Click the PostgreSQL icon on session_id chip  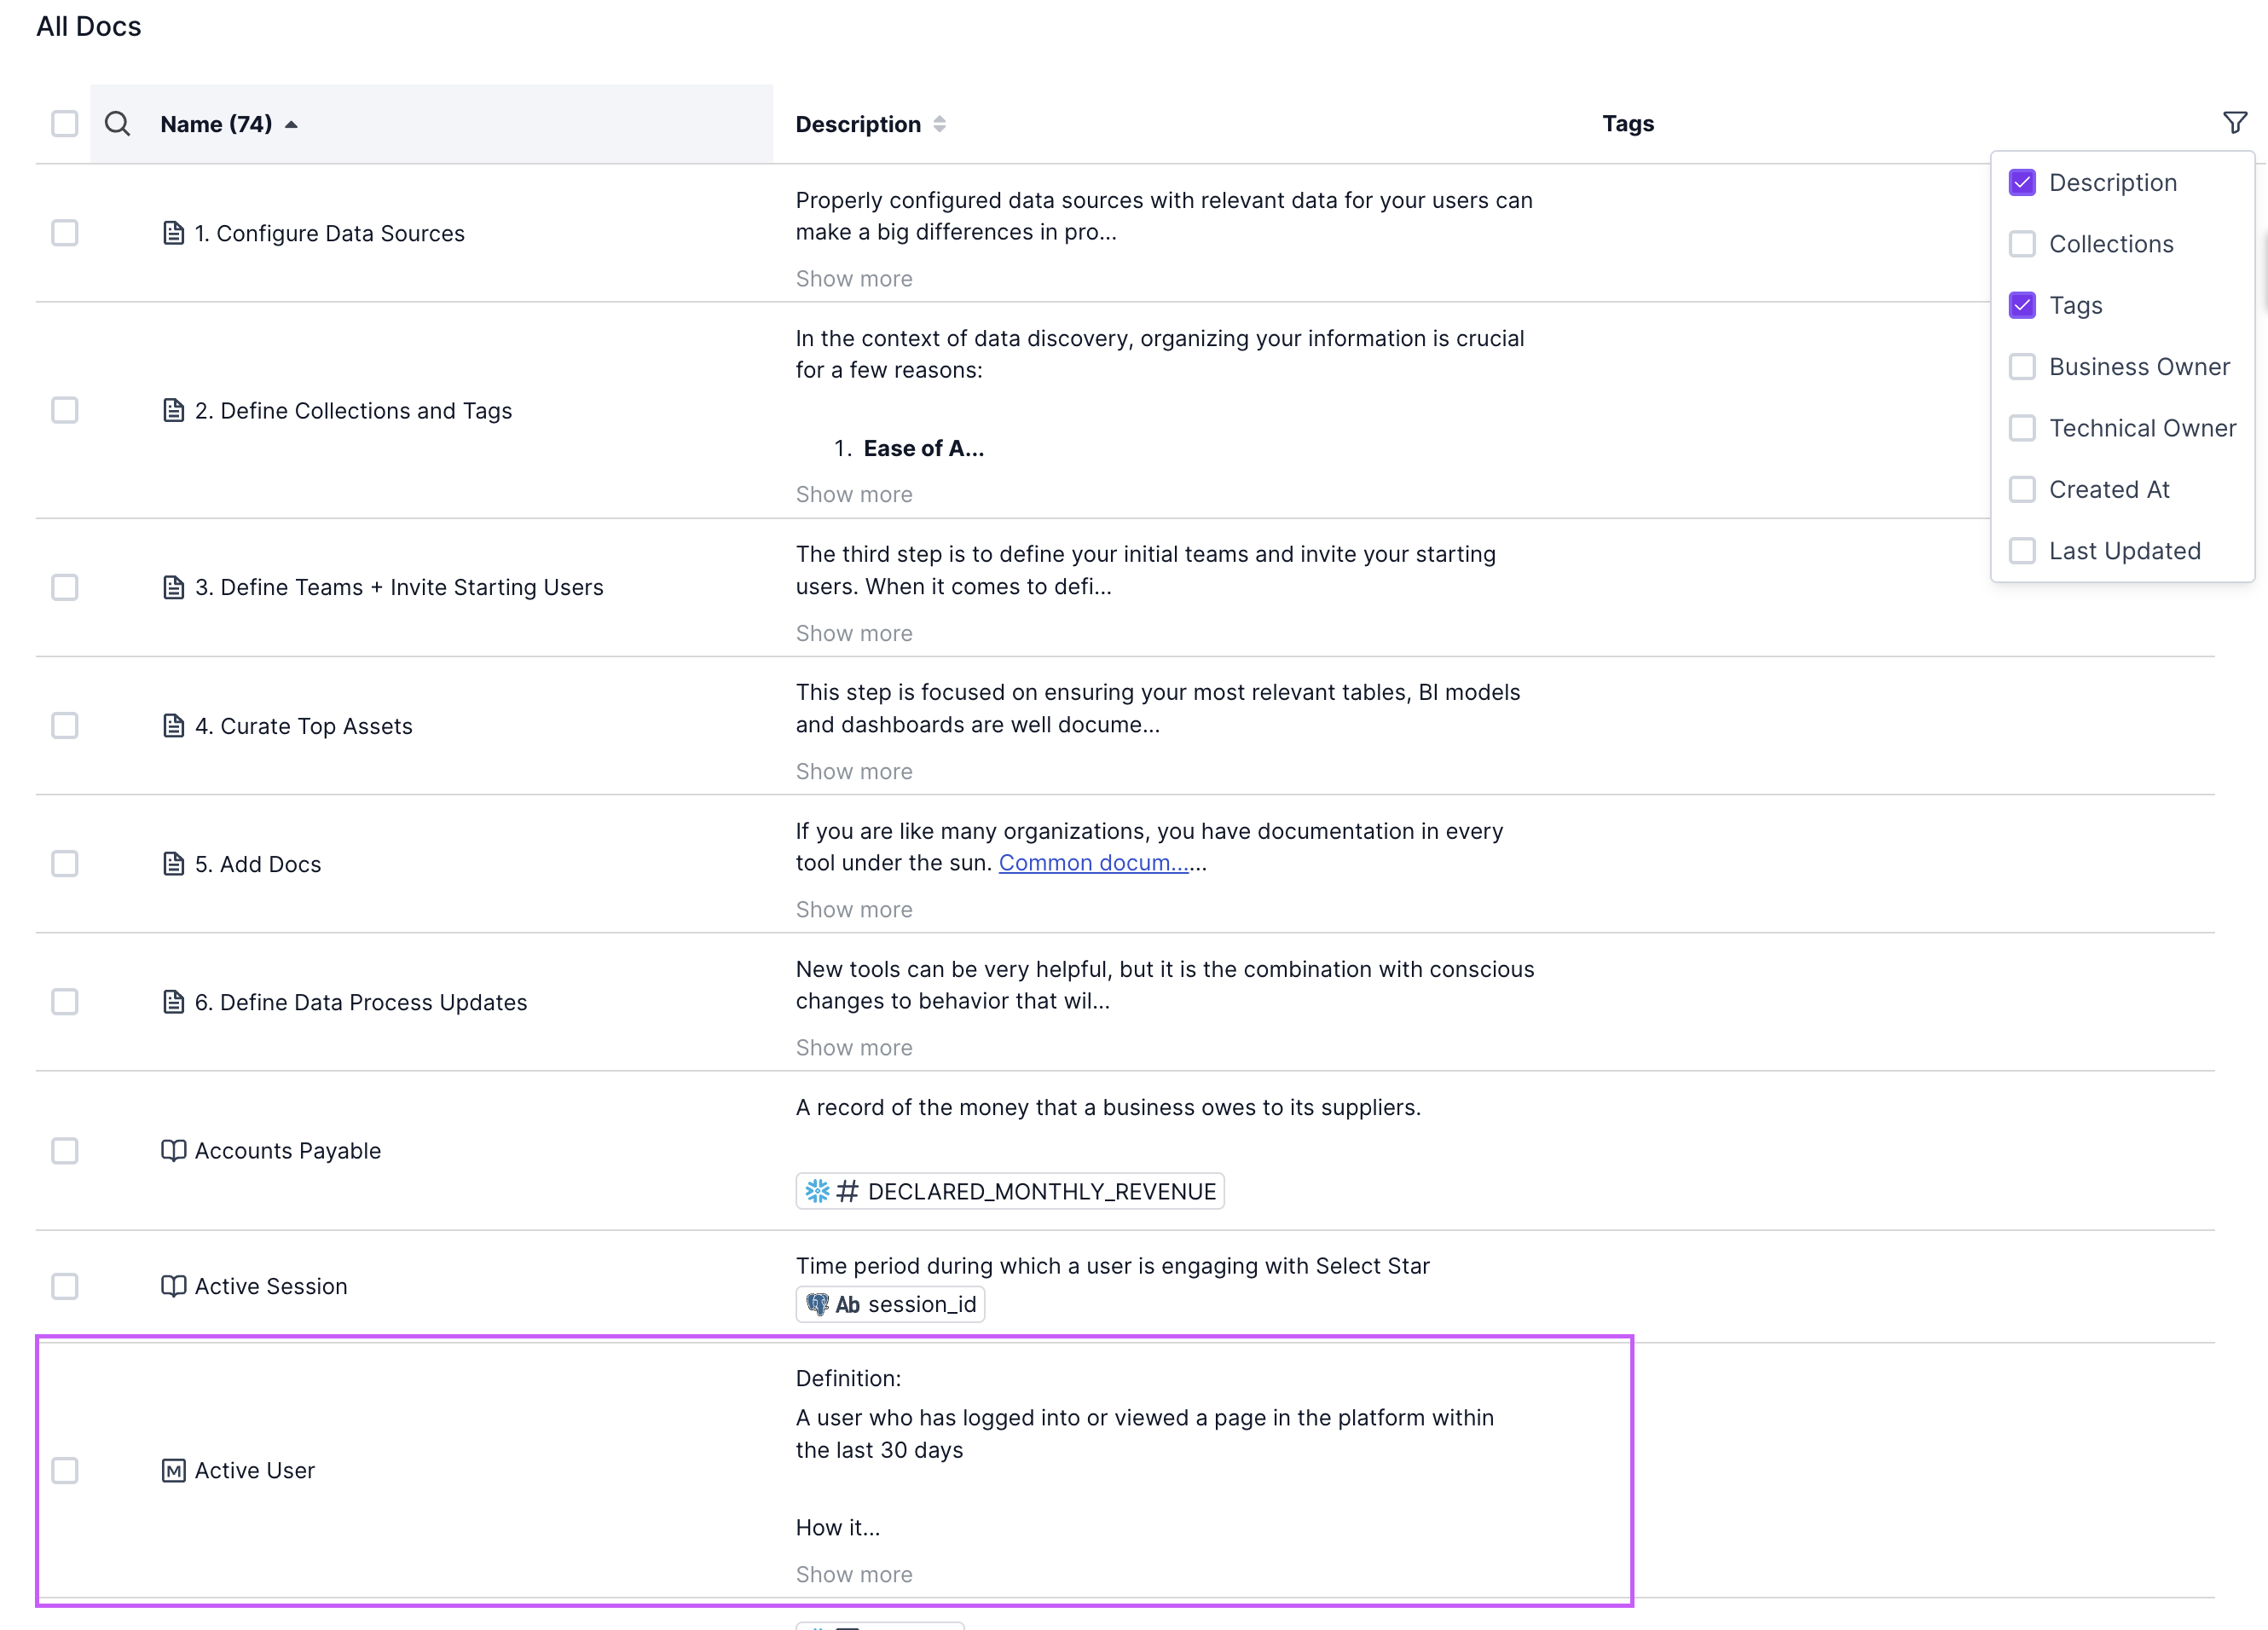[817, 1304]
